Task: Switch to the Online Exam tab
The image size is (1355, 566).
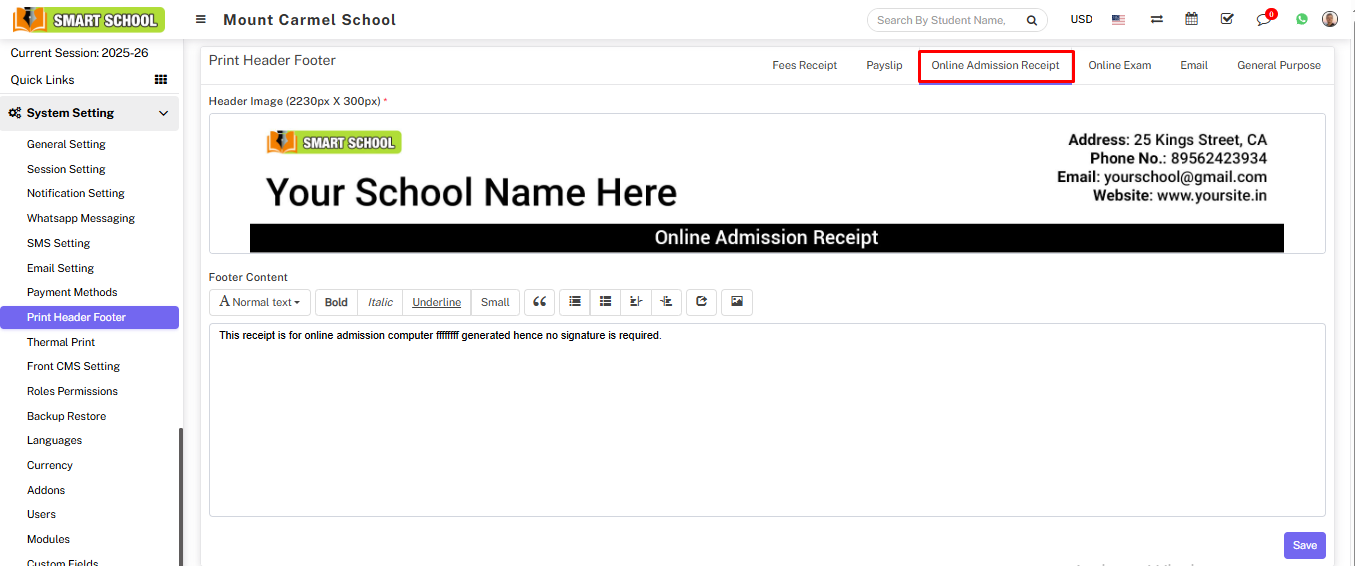Action: (1119, 65)
